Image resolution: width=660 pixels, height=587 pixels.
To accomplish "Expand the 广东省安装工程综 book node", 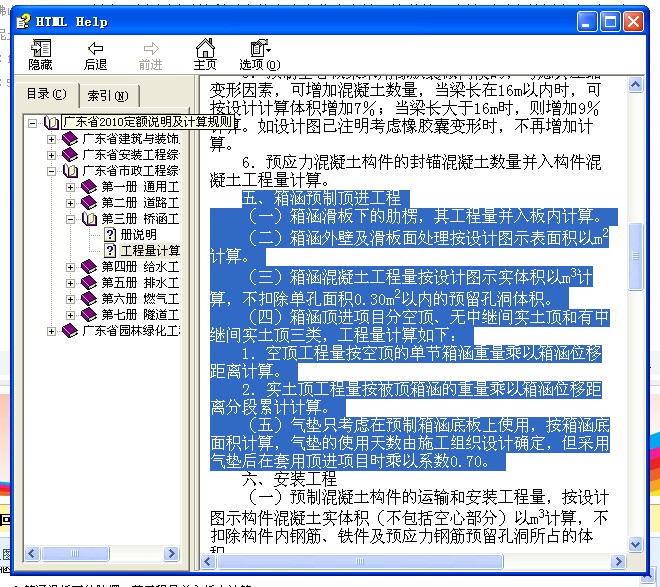I will (x=51, y=155).
